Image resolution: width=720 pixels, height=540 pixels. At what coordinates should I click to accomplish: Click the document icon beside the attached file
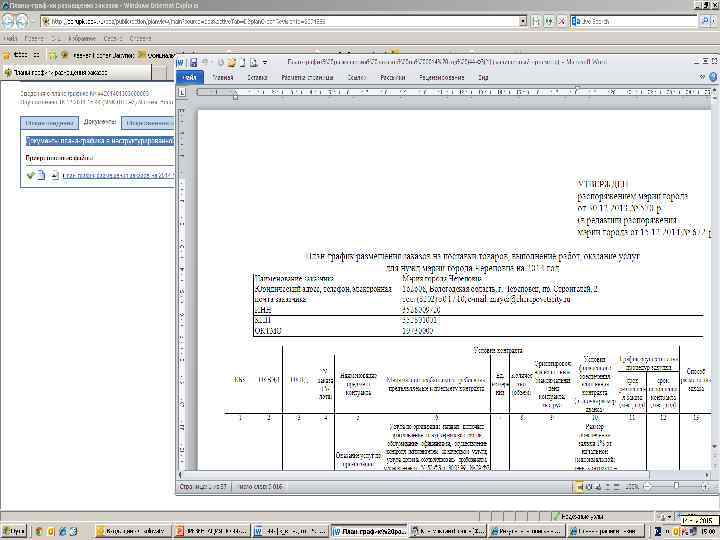41,175
